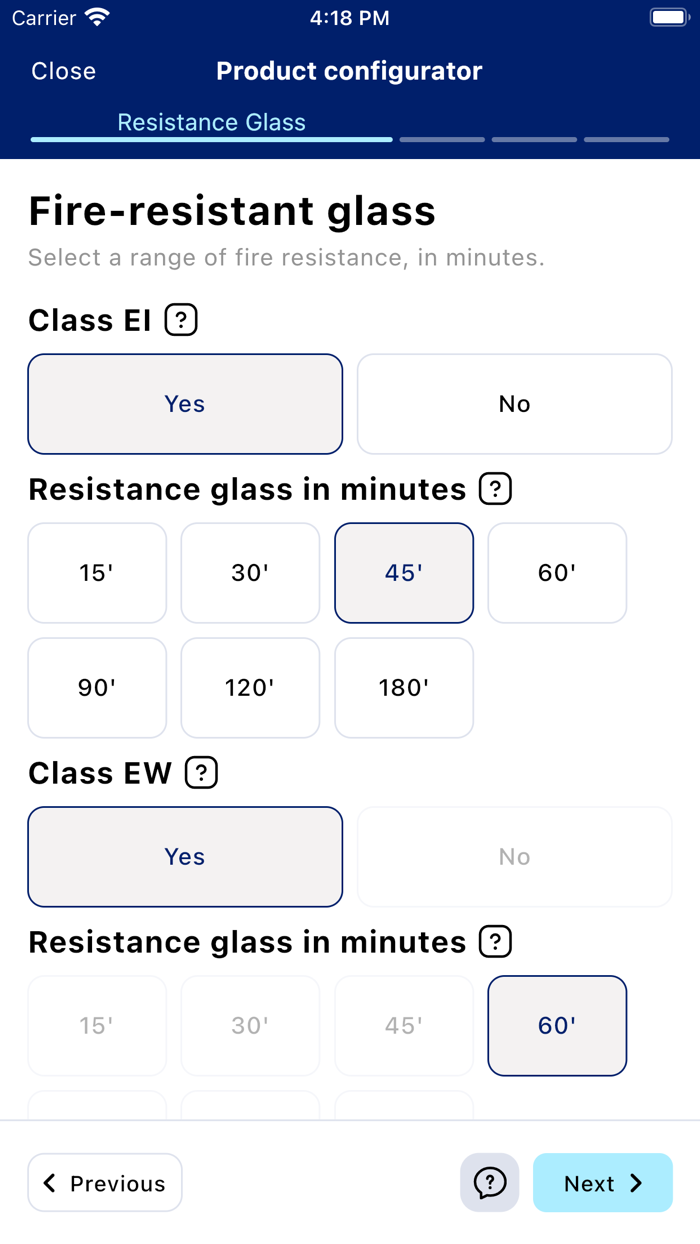The width and height of the screenshot is (700, 1244).
Task: Pick 60' resistance under Class EI
Action: pos(557,573)
